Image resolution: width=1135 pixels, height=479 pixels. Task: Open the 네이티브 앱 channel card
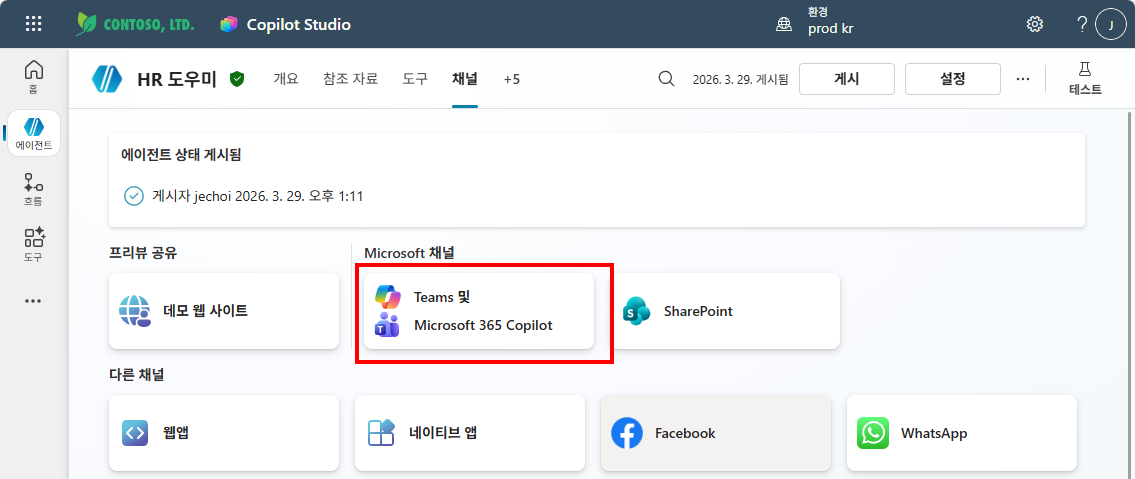tap(470, 433)
